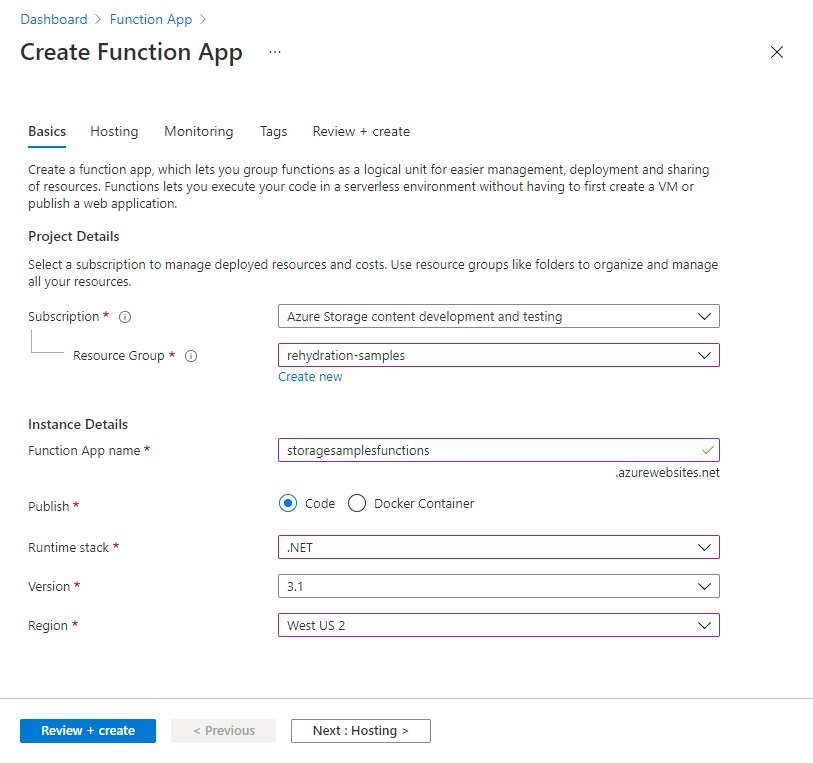
Task: Click the Create new resource group link
Action: (x=310, y=376)
